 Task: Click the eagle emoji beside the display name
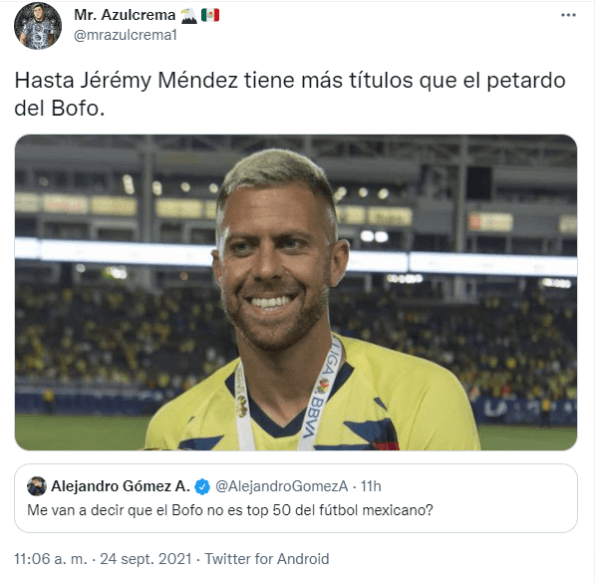click(189, 16)
